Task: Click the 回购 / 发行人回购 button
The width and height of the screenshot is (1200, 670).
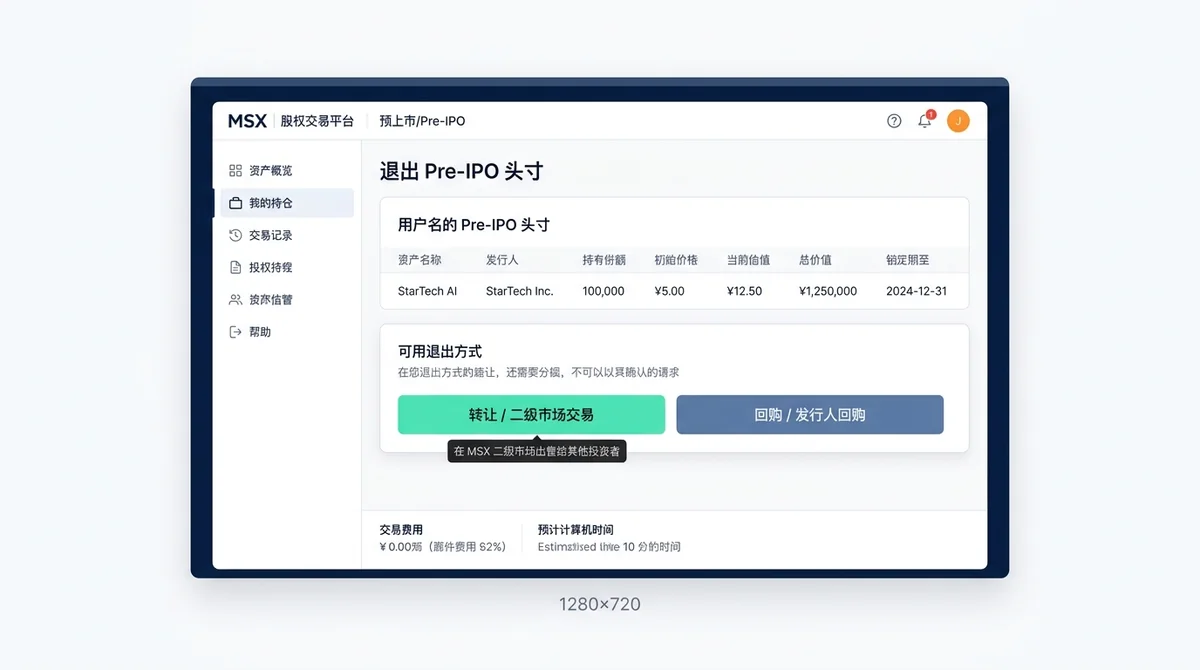Action: pyautogui.click(x=810, y=414)
